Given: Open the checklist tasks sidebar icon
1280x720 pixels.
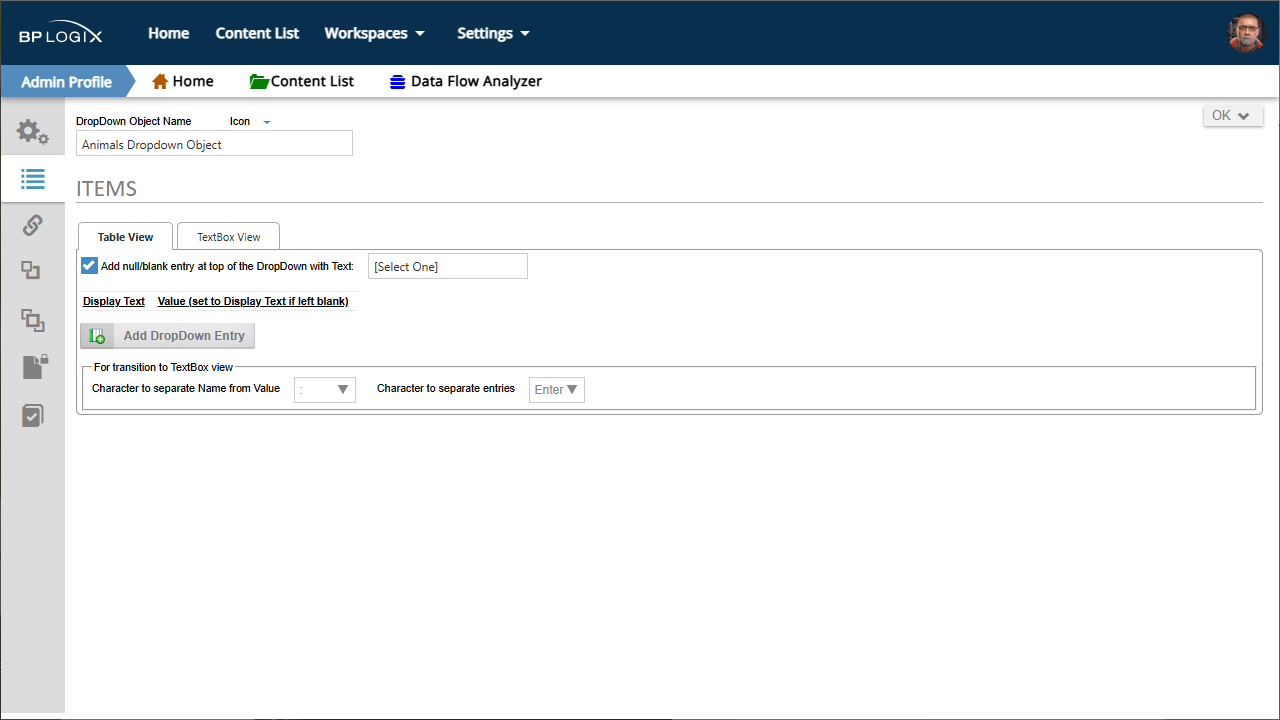Looking at the screenshot, I should [x=32, y=415].
